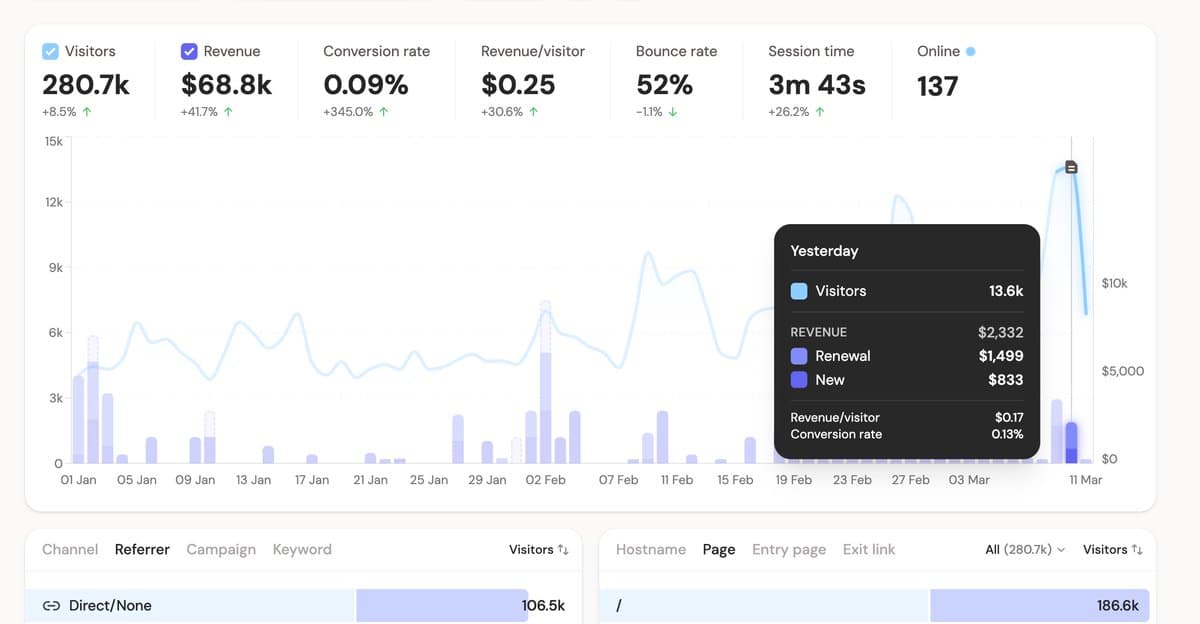Select the Page tab
This screenshot has width=1200, height=624.
(719, 550)
